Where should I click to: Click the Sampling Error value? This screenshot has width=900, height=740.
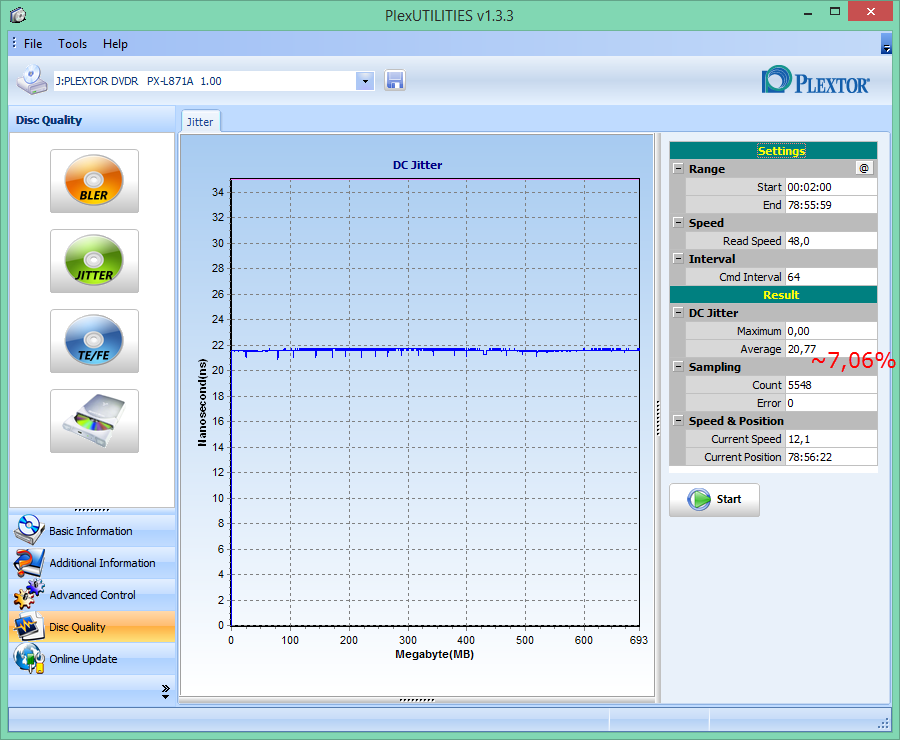click(x=831, y=403)
